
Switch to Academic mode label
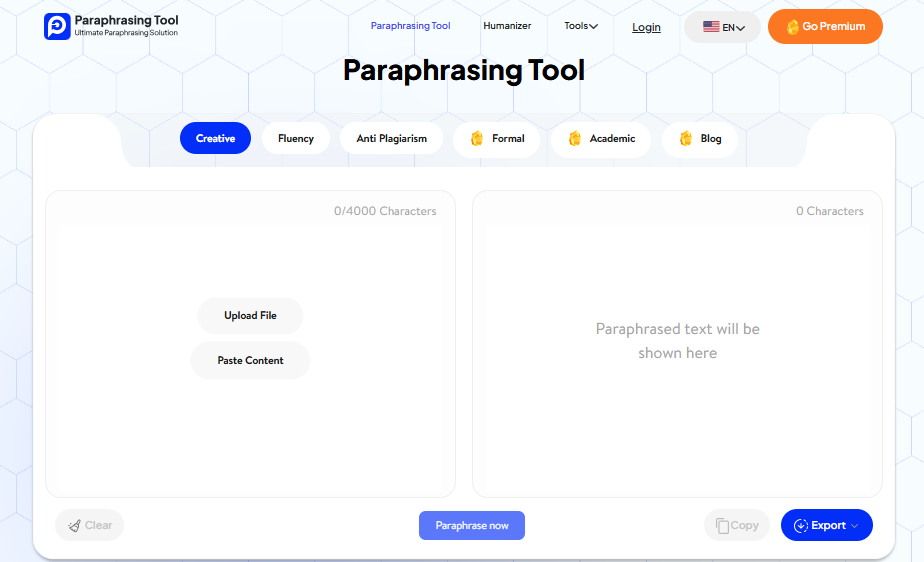612,138
